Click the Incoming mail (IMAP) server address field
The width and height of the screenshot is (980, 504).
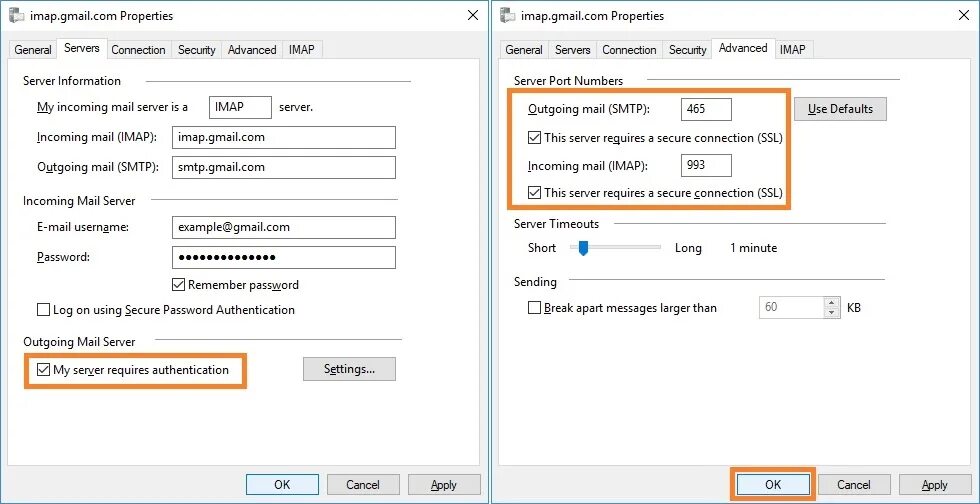(284, 138)
